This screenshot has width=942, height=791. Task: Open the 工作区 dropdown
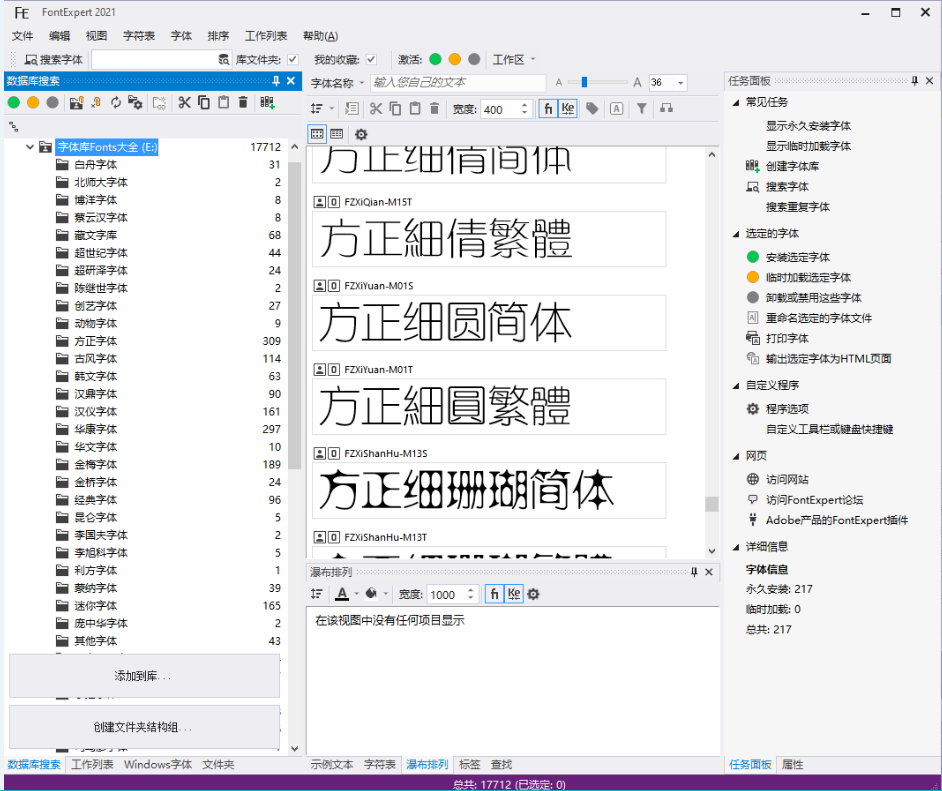point(514,59)
